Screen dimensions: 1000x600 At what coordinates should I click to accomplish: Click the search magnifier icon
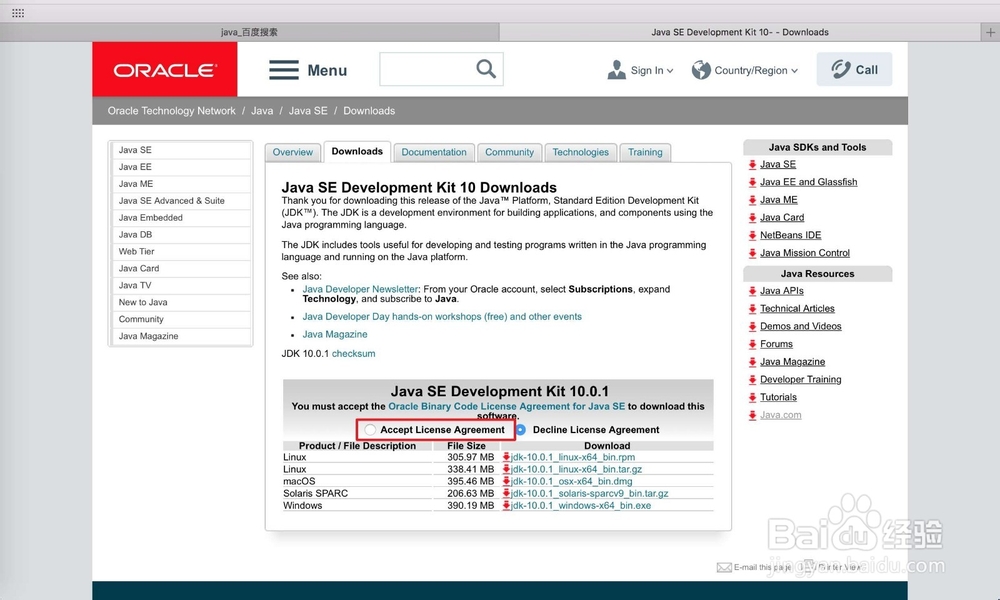coord(486,69)
